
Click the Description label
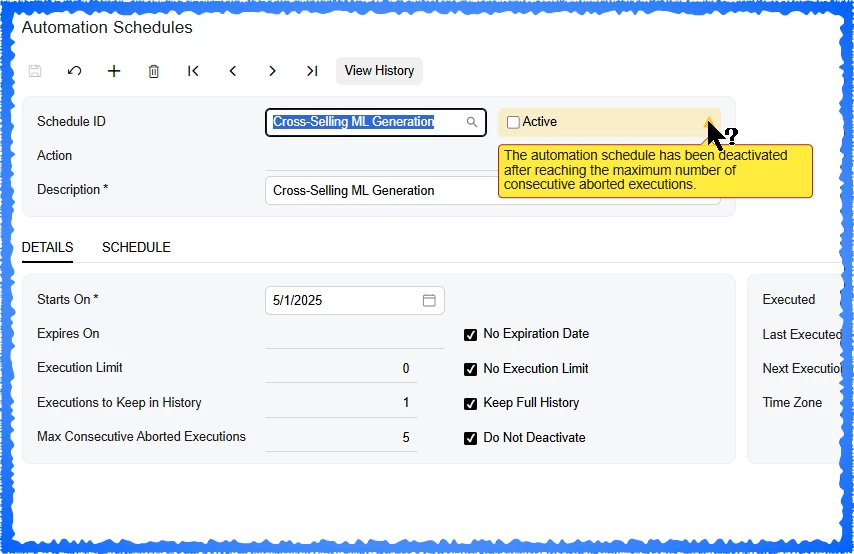tap(72, 190)
